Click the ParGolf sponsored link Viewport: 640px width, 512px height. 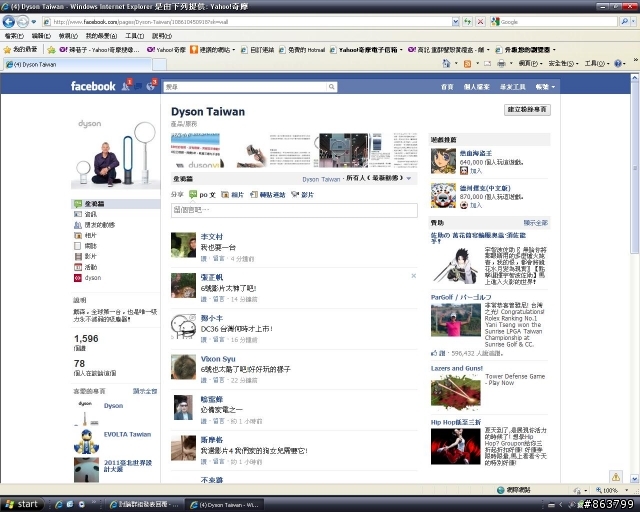click(461, 297)
